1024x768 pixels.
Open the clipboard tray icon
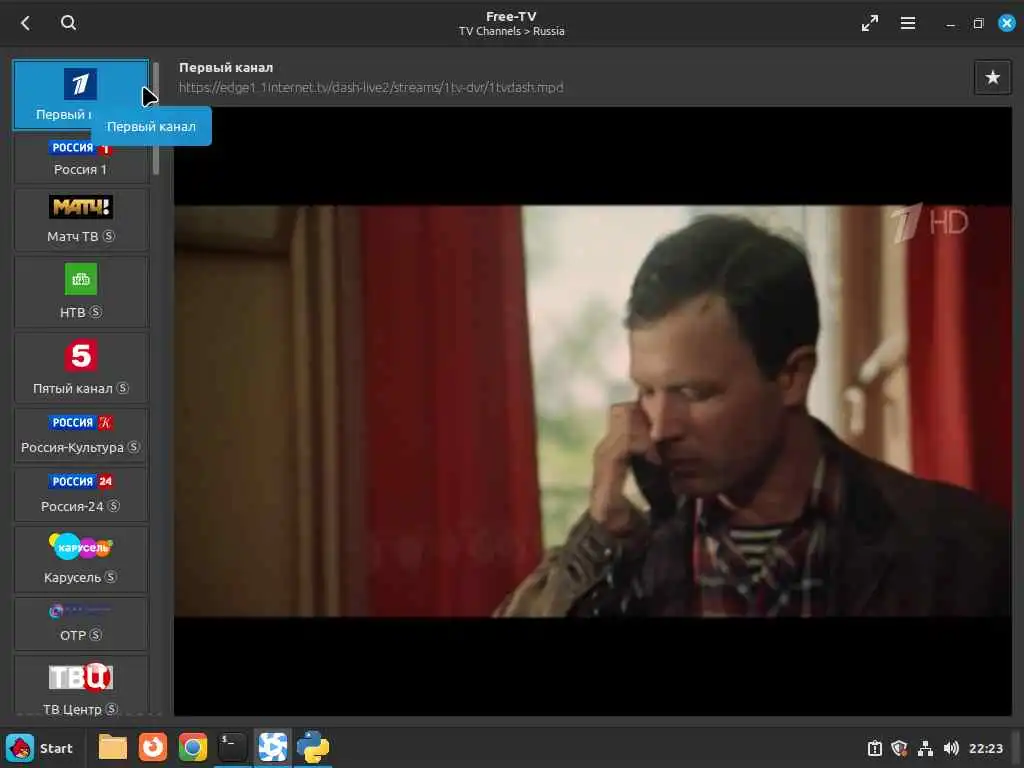(x=875, y=748)
